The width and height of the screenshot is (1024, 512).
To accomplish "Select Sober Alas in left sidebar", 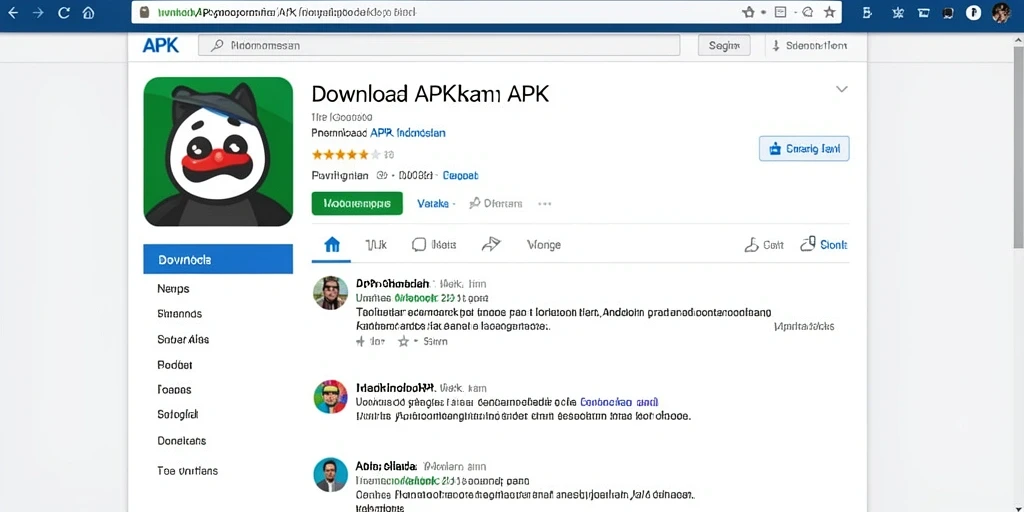I will (183, 340).
